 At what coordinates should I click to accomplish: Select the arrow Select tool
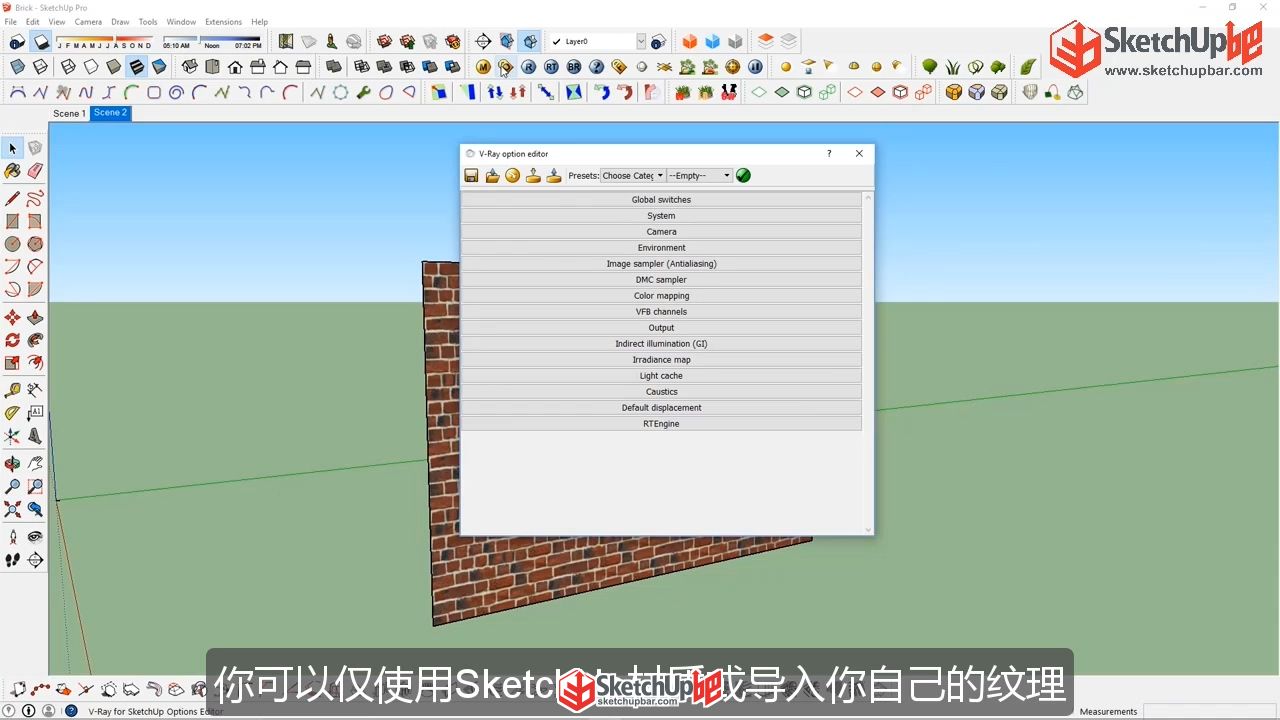(x=12, y=149)
